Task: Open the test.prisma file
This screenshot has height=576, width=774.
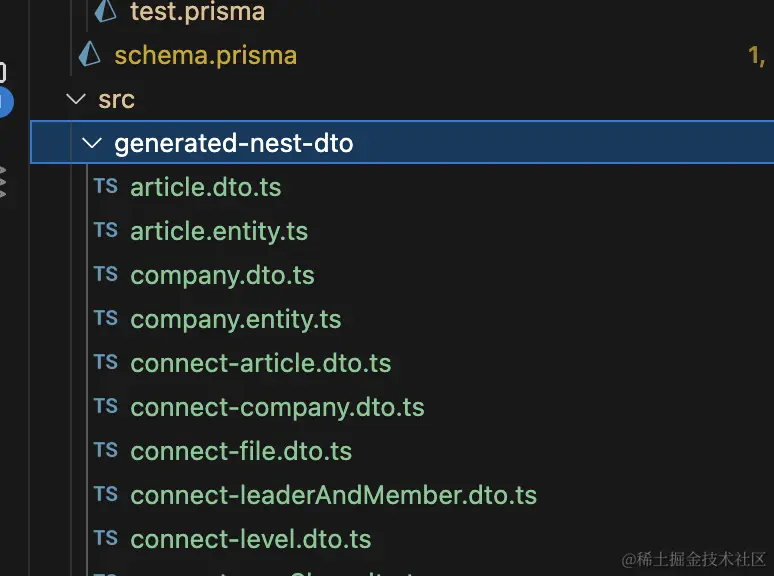Action: (x=197, y=11)
